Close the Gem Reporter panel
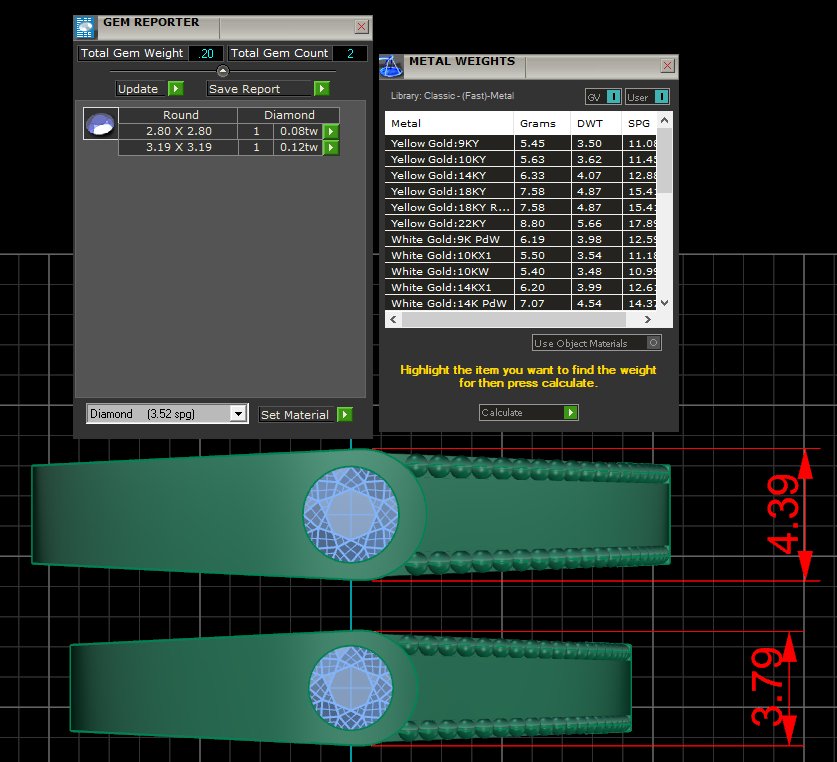This screenshot has height=762, width=837. click(361, 26)
